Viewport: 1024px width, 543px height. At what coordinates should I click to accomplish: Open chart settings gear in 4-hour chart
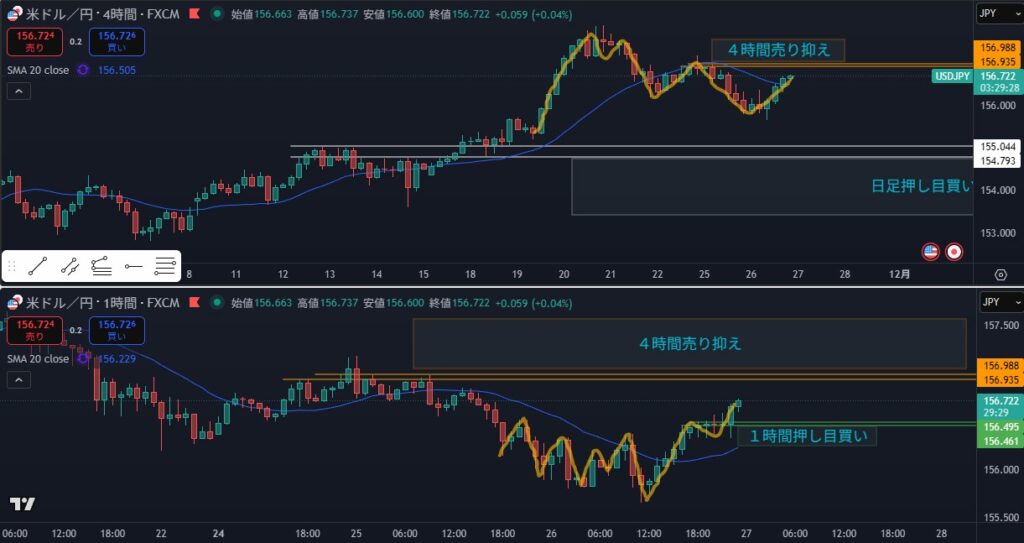pyautogui.click(x=1000, y=274)
